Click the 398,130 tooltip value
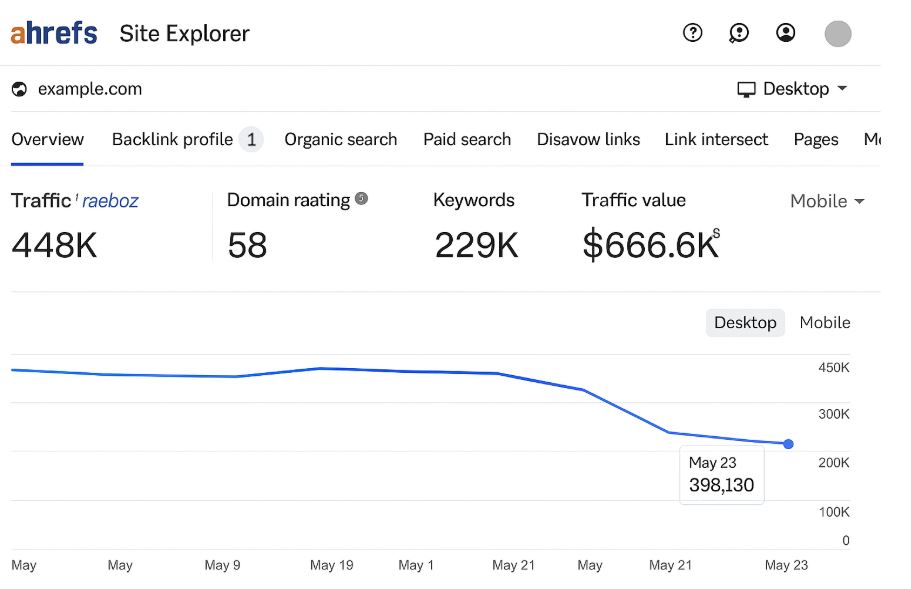Screen dimensions: 911x589 (x=721, y=485)
